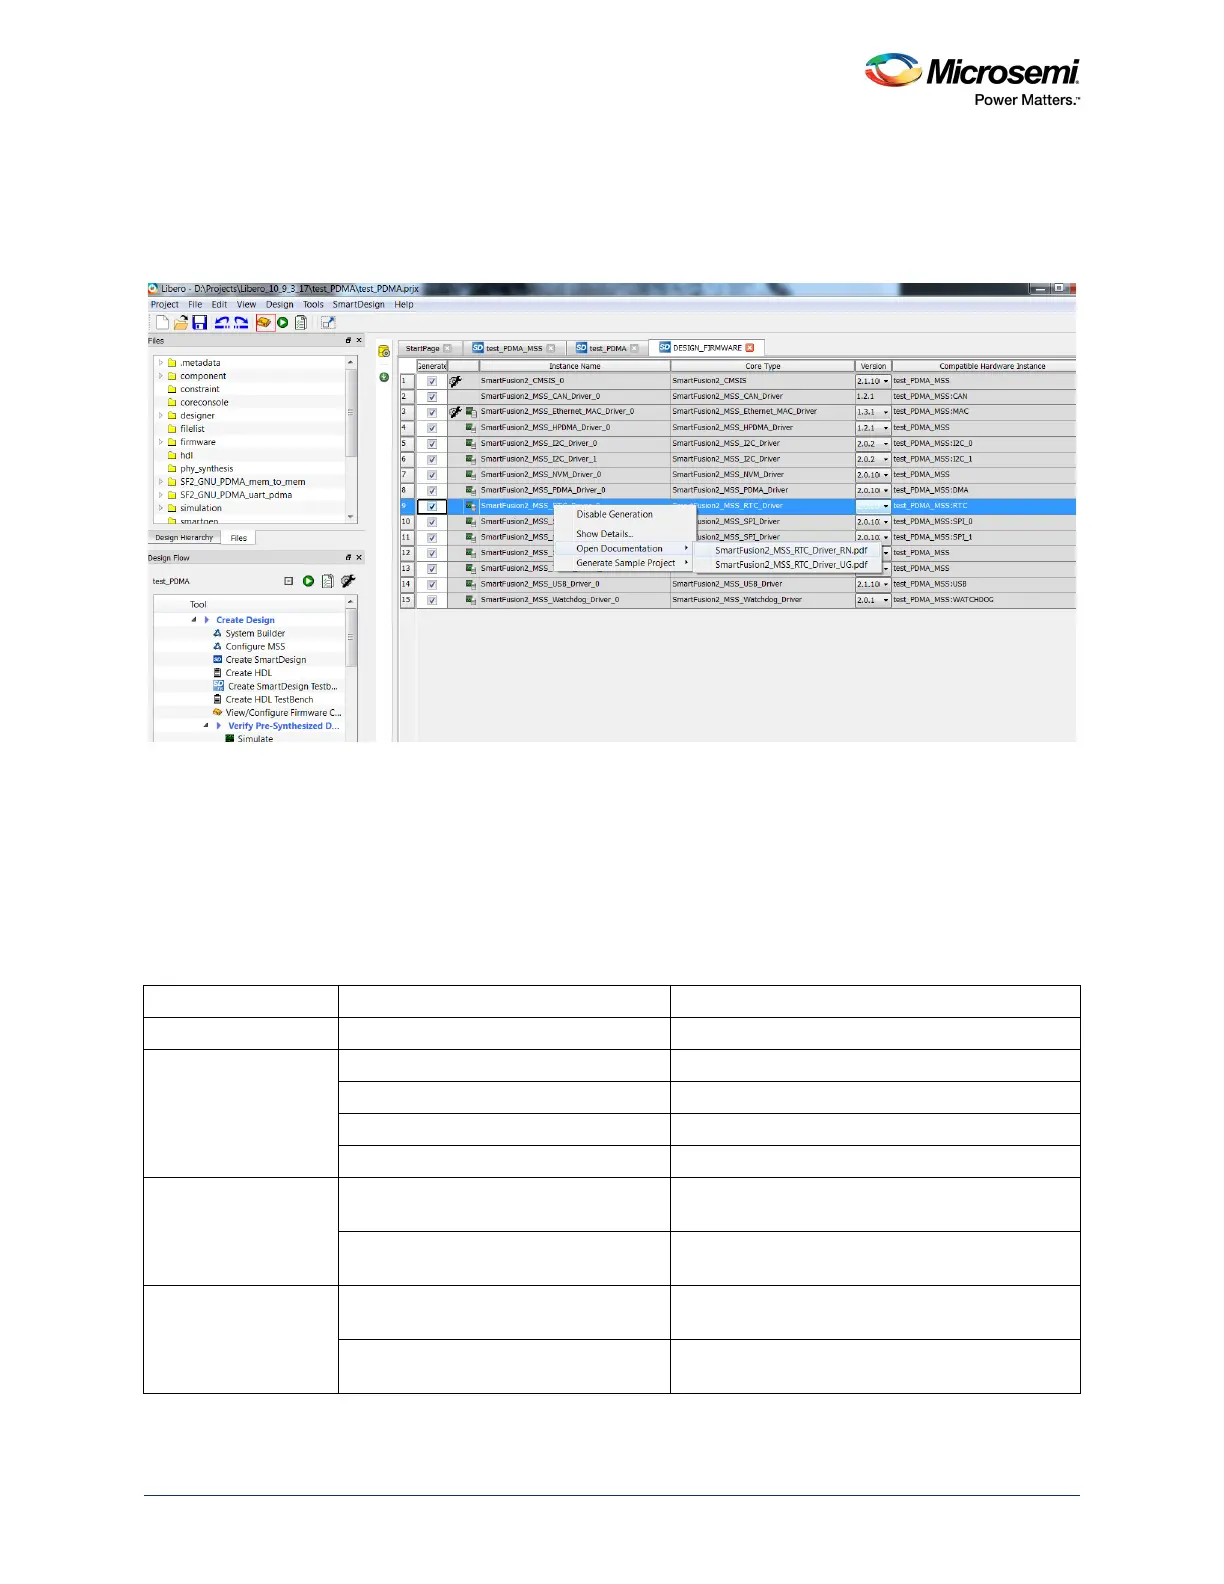Toggle Generate checkbox for USB_Driver_0 row
The image size is (1224, 1584).
tap(432, 584)
